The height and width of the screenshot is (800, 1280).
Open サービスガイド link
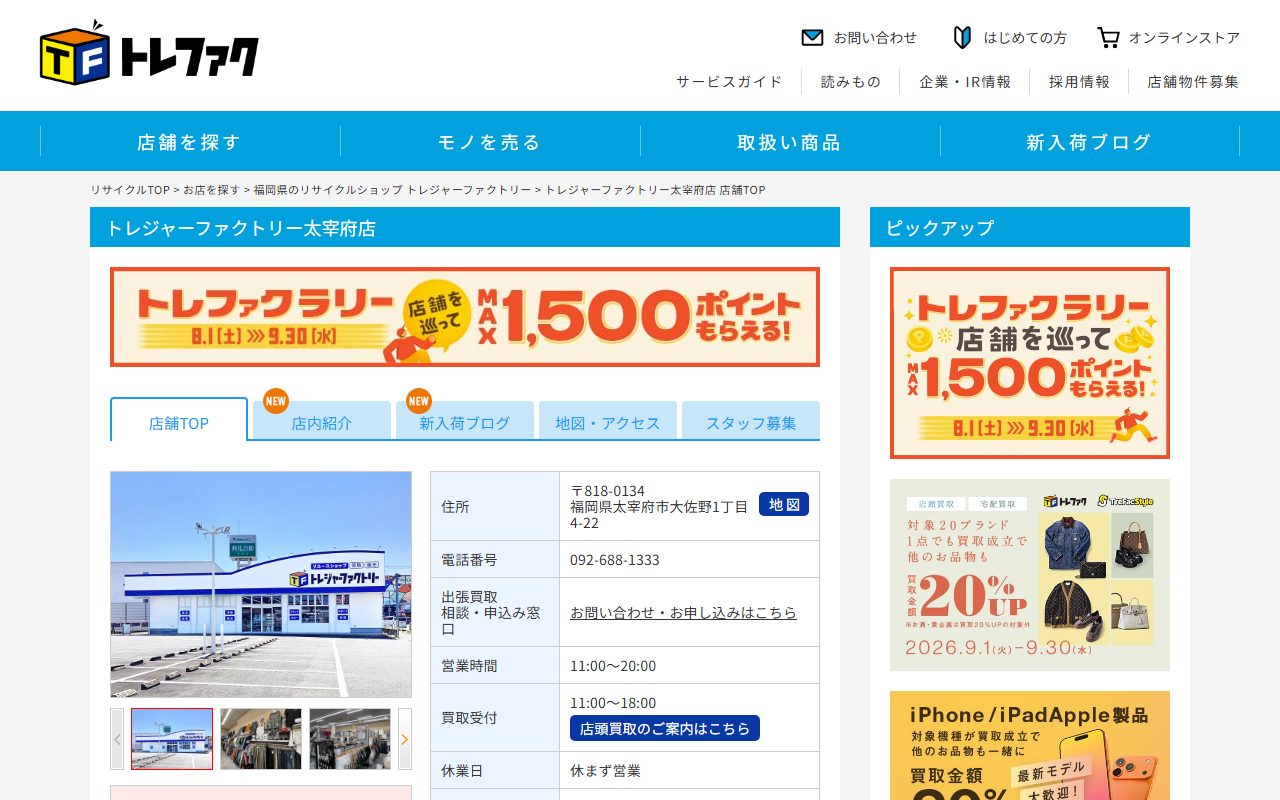[x=729, y=82]
